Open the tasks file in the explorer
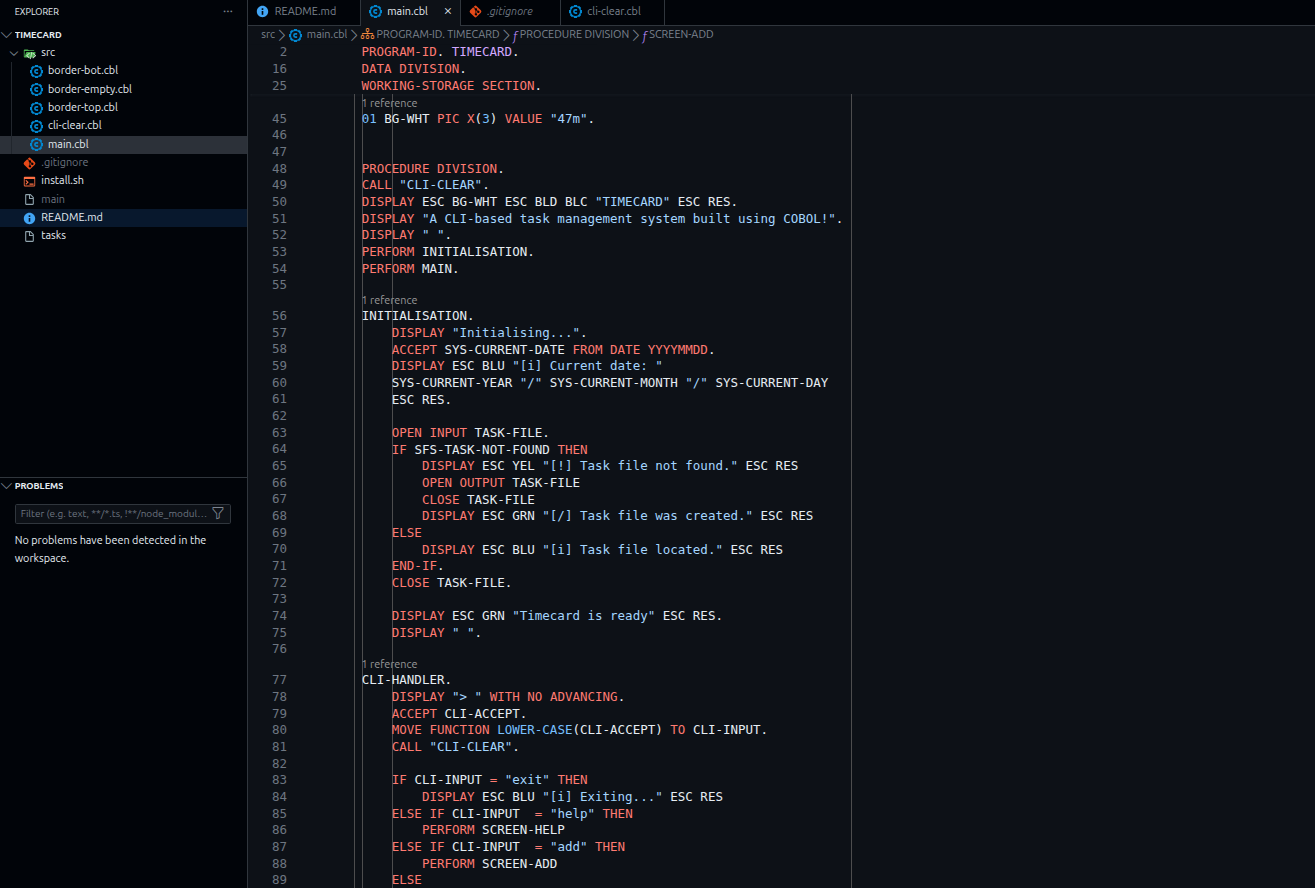 (x=53, y=236)
